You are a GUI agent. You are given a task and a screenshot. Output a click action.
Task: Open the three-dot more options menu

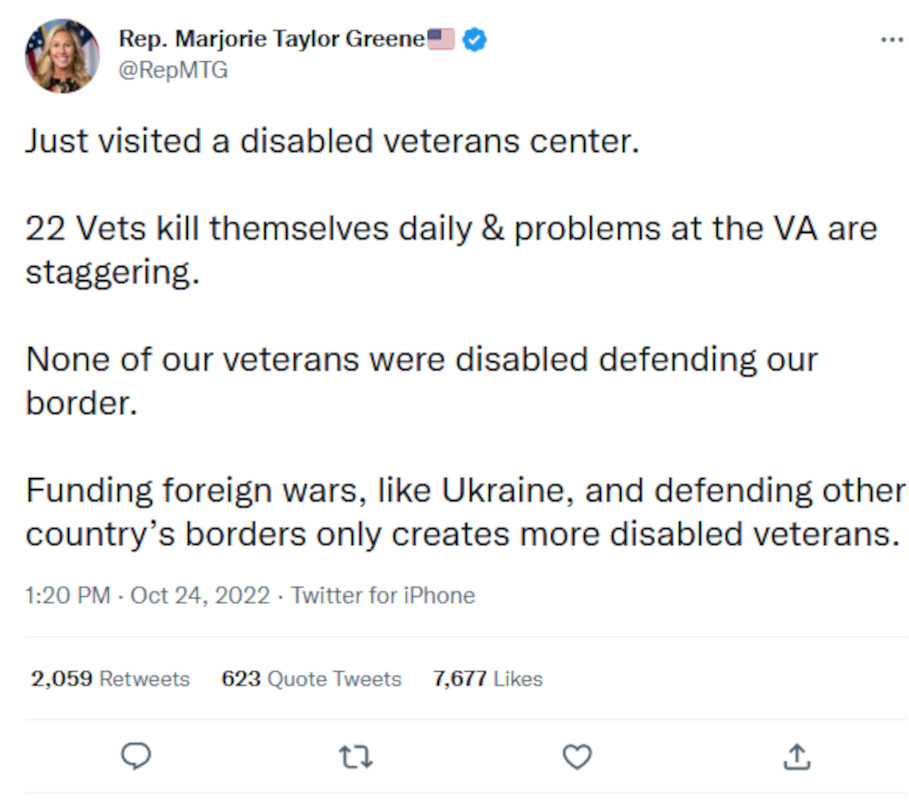891,40
